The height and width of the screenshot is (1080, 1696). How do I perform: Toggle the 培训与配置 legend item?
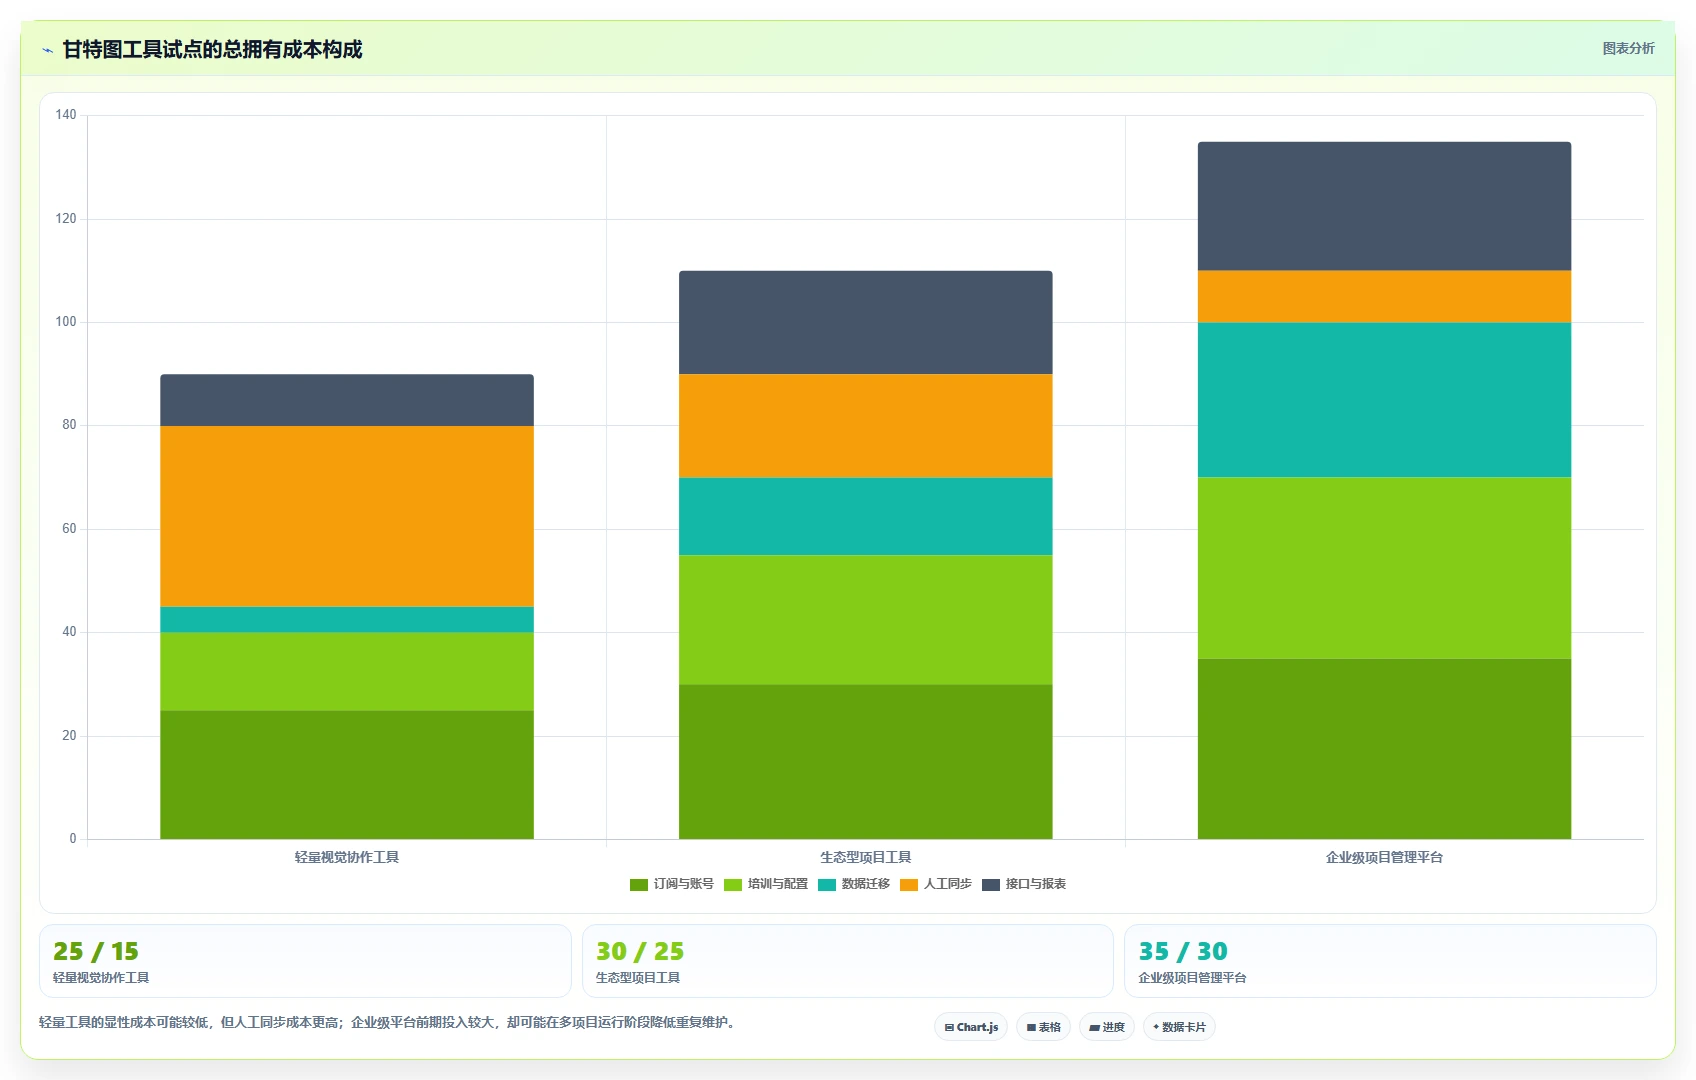pos(766,884)
